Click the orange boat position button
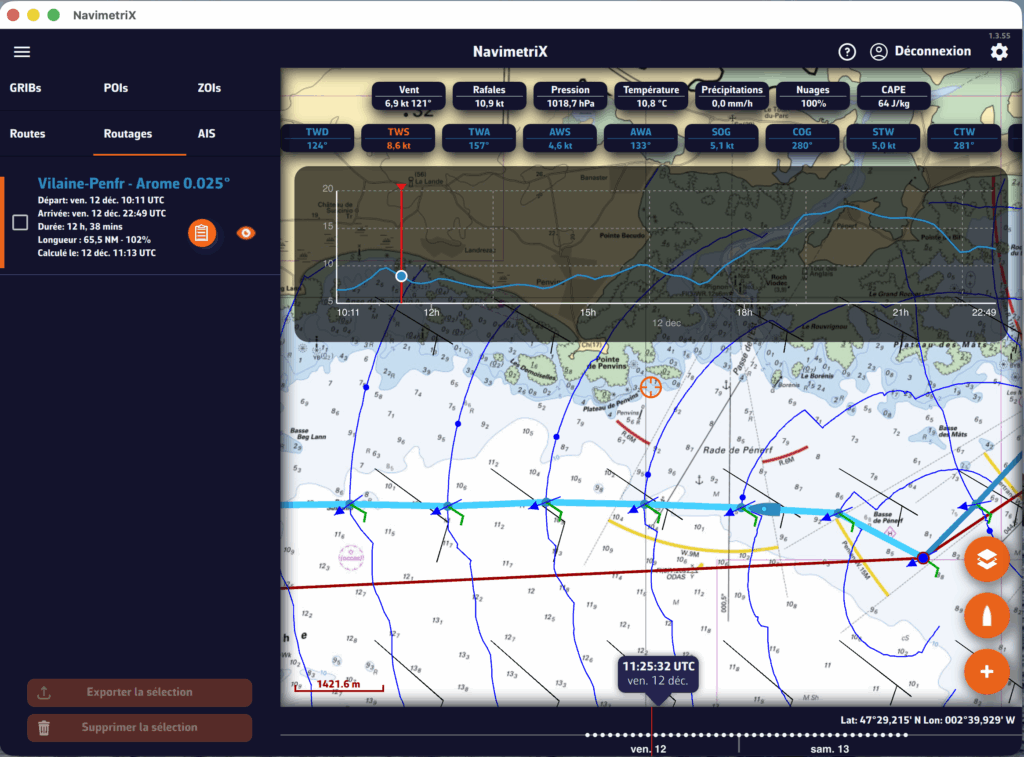The width and height of the screenshot is (1024, 757). click(986, 617)
